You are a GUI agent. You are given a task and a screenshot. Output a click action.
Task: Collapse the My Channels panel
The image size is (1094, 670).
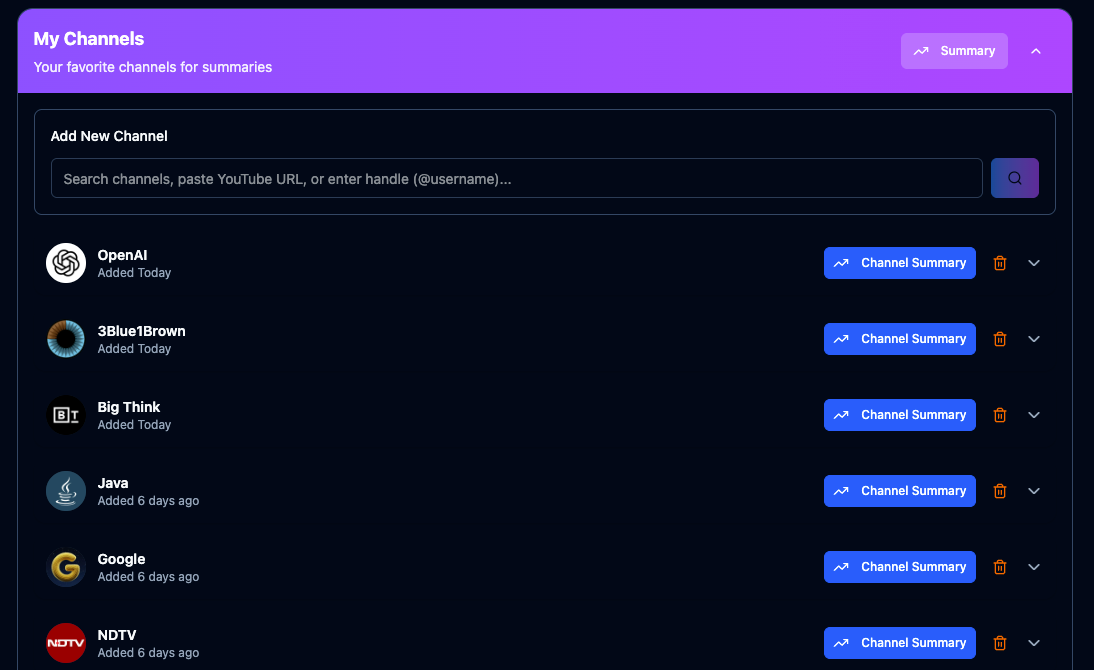[x=1036, y=51]
